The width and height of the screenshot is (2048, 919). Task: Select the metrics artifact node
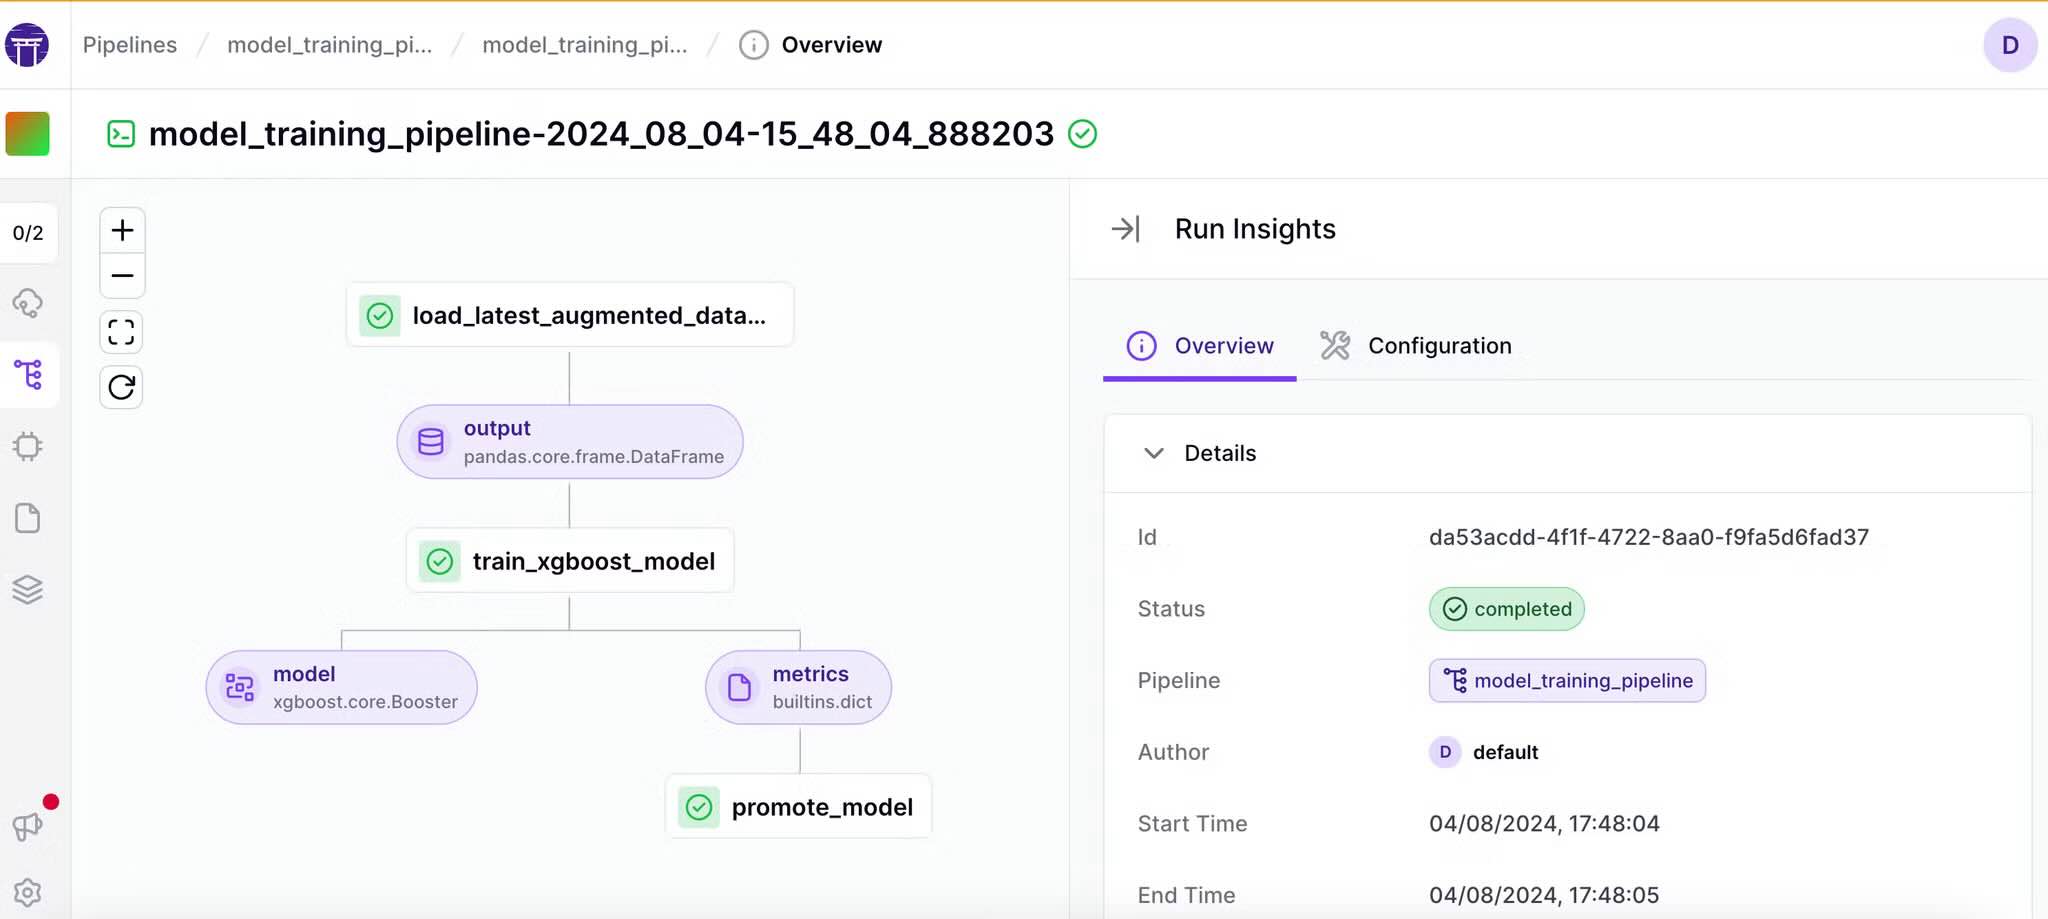click(798, 687)
